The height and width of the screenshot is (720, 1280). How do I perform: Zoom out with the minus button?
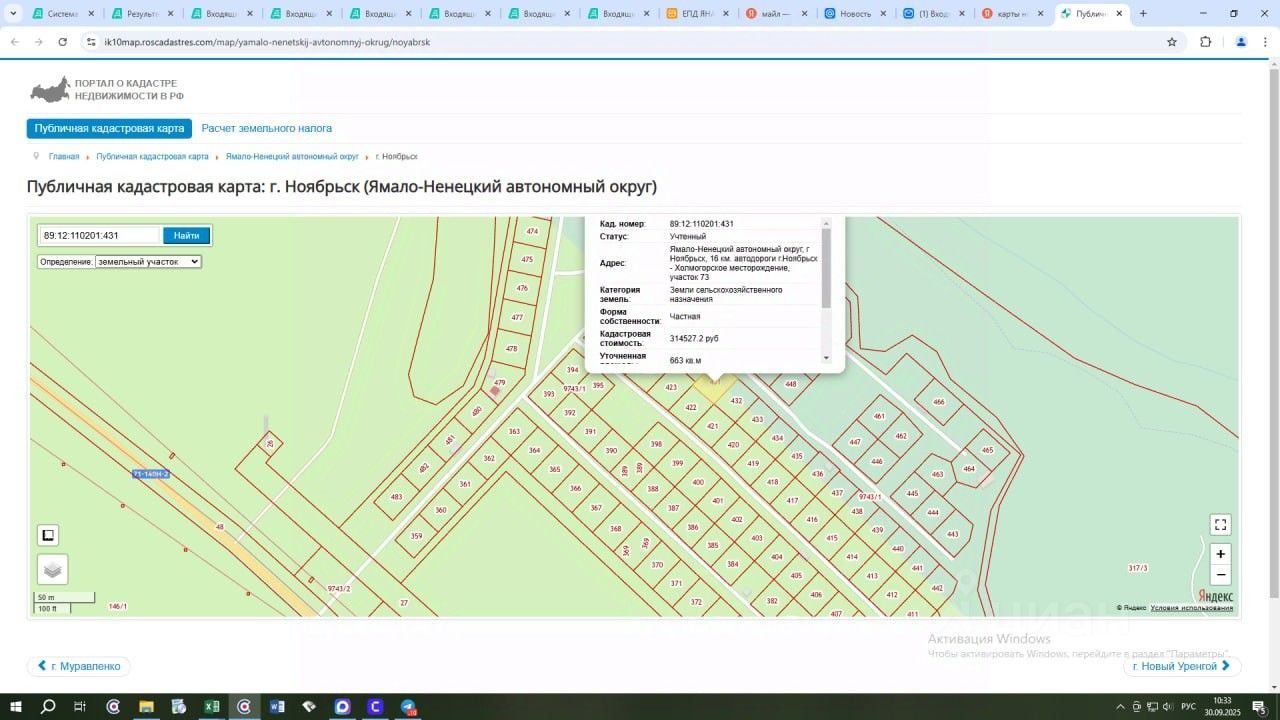(1220, 575)
